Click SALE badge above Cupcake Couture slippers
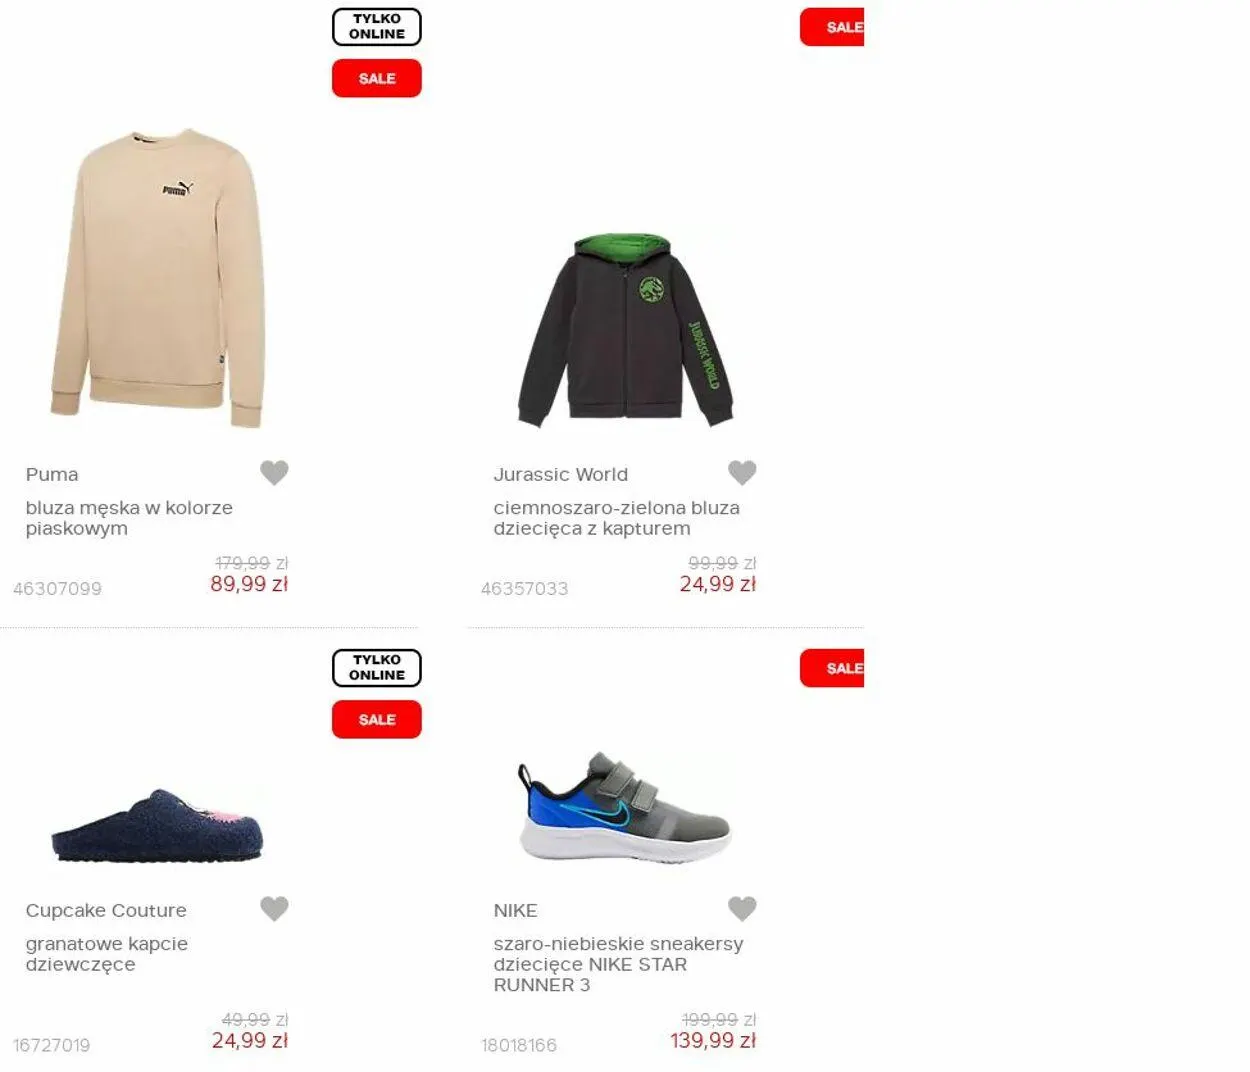1250x1072 pixels. [x=377, y=719]
